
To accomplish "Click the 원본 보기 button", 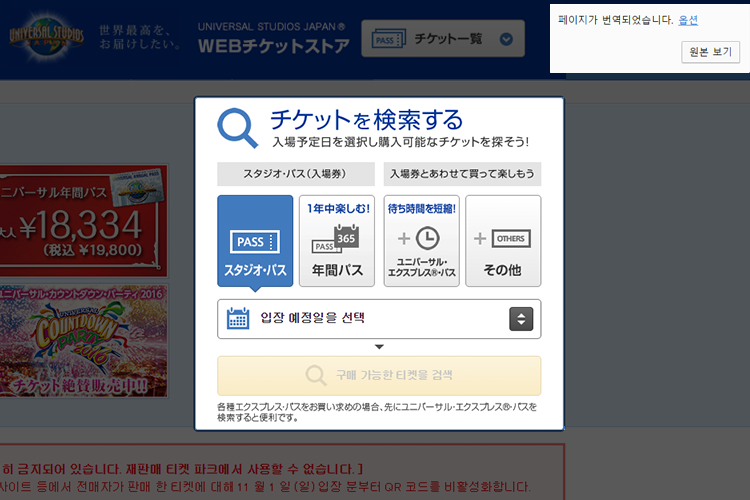I will point(710,52).
